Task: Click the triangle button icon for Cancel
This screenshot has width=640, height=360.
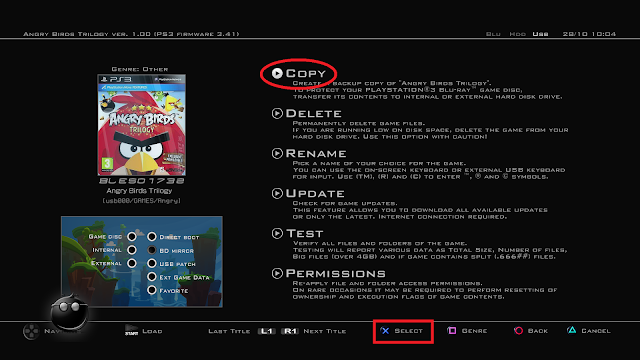Action: 572,330
